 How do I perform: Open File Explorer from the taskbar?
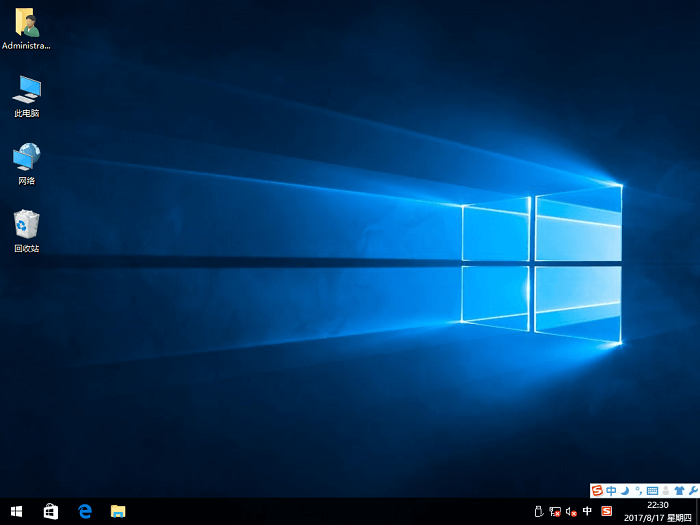(x=118, y=511)
